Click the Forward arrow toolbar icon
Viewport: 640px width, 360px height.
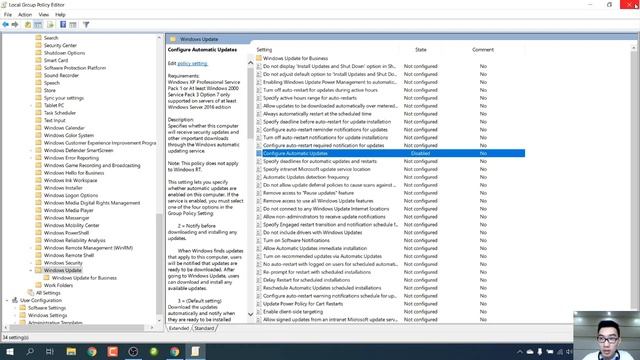click(15, 24)
